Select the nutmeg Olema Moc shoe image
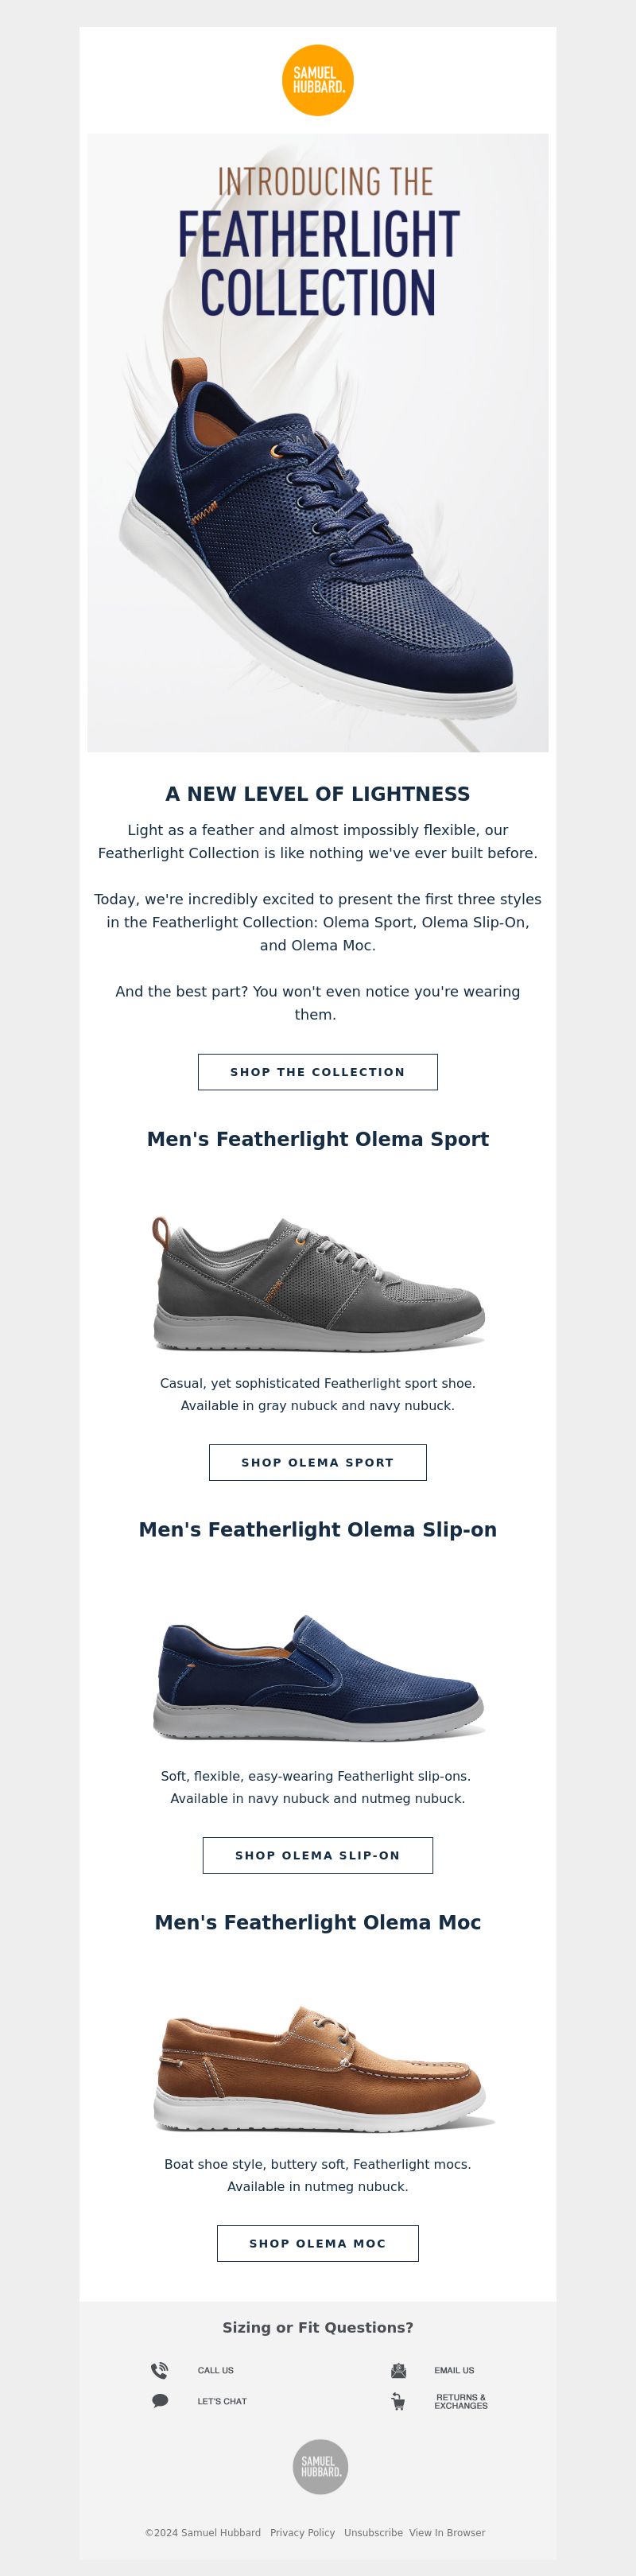Viewport: 636px width, 2576px height. coord(321,2067)
